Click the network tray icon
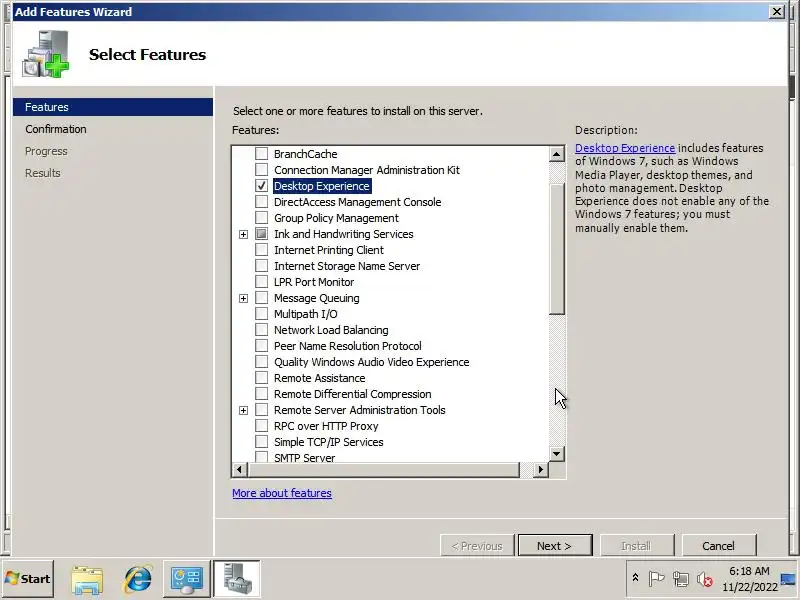This screenshot has width=800, height=600. [681, 579]
